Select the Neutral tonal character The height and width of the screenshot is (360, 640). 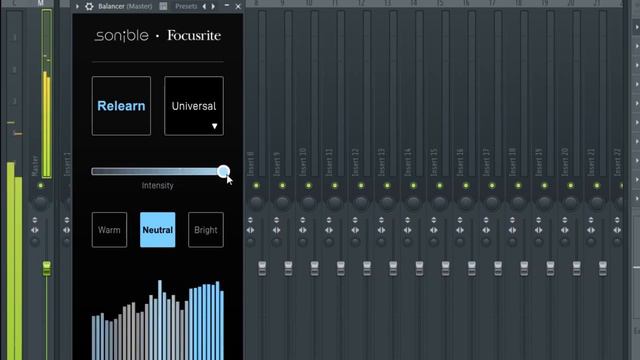tap(158, 230)
